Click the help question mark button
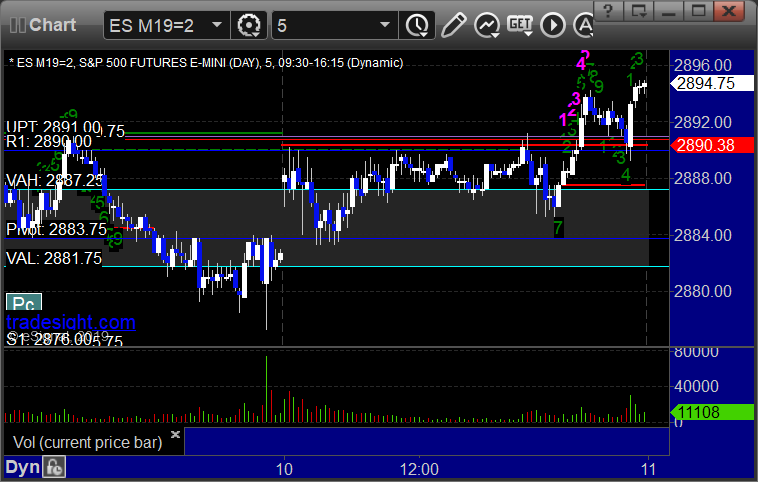The height and width of the screenshot is (482, 758). 608,11
